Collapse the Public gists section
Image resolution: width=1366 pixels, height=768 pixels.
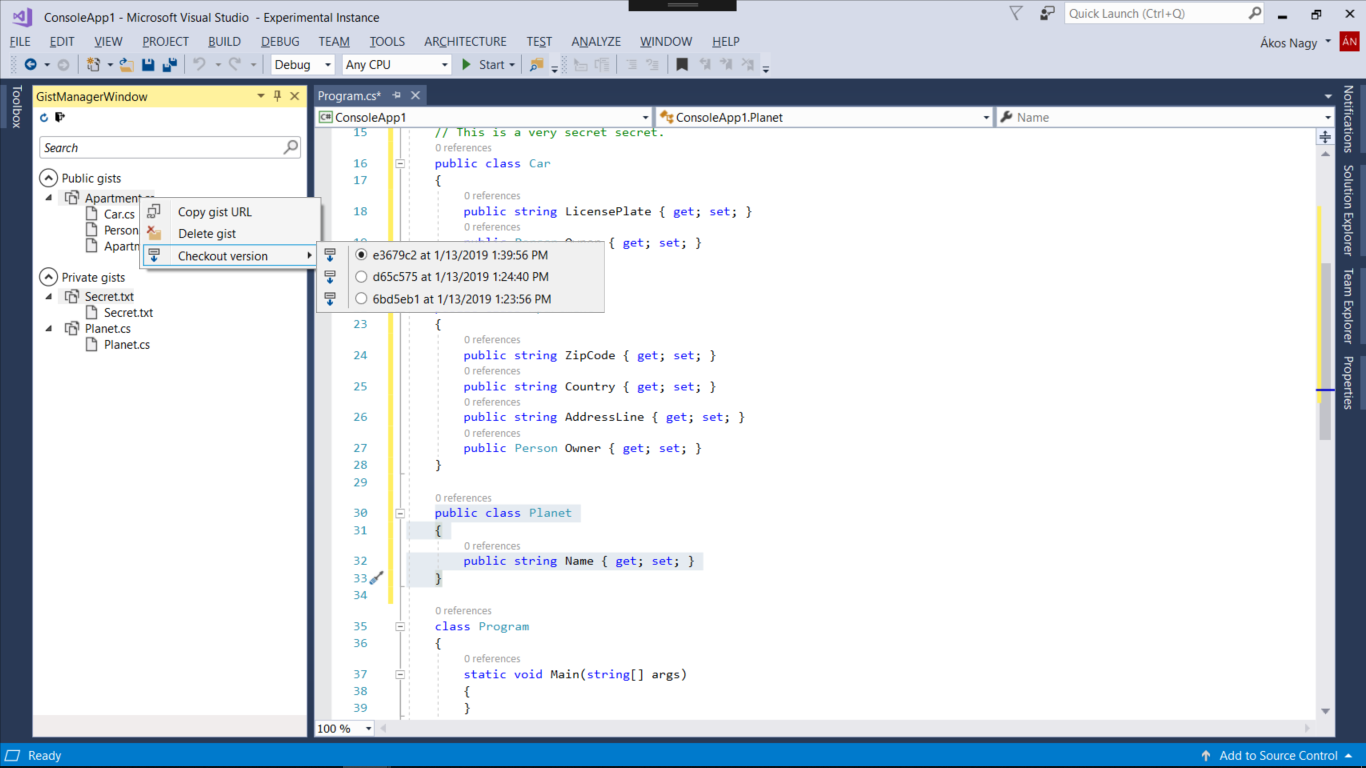pyautogui.click(x=47, y=178)
